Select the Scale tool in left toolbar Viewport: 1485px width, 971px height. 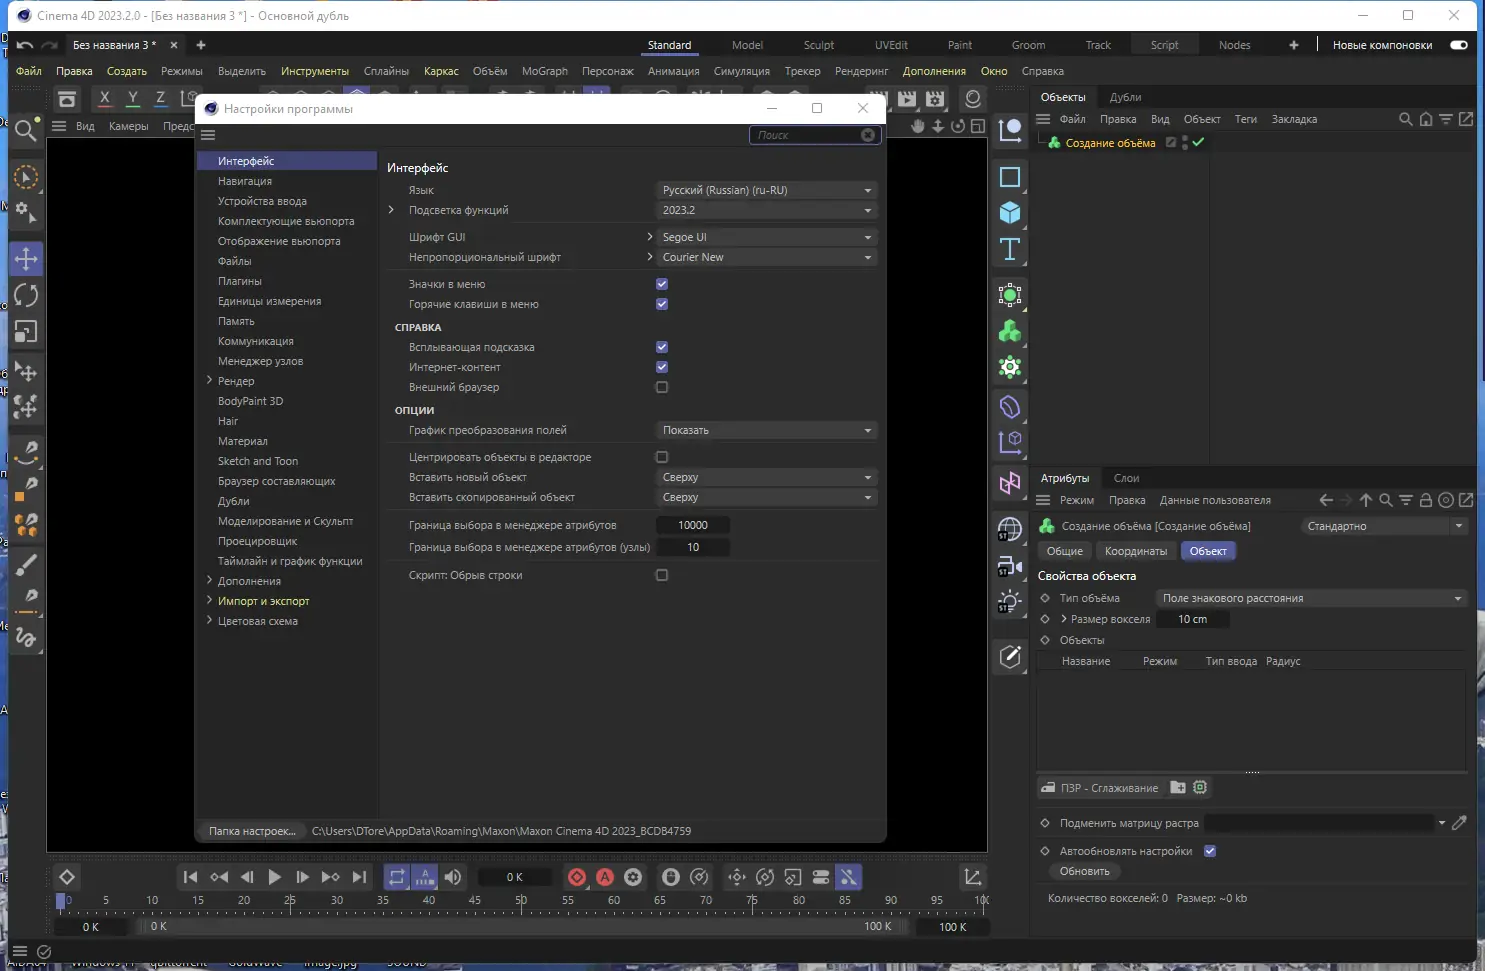click(26, 332)
